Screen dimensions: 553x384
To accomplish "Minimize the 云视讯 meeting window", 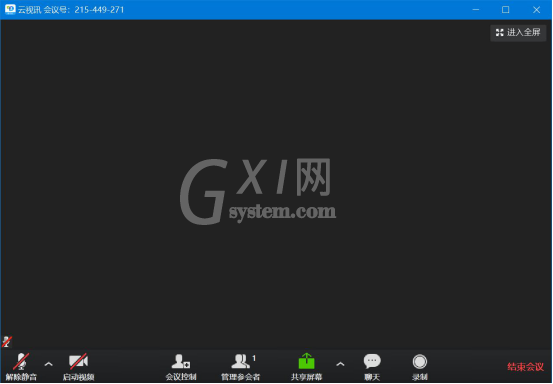I will [476, 10].
